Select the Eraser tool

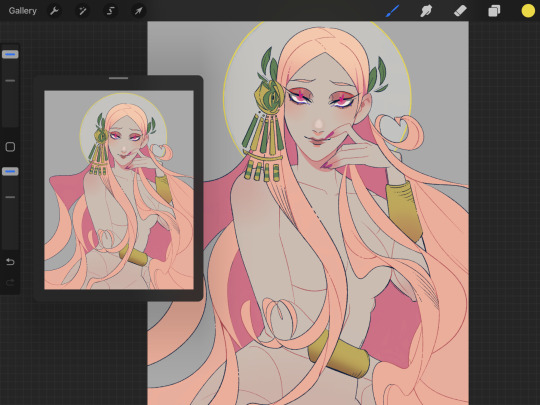point(460,11)
